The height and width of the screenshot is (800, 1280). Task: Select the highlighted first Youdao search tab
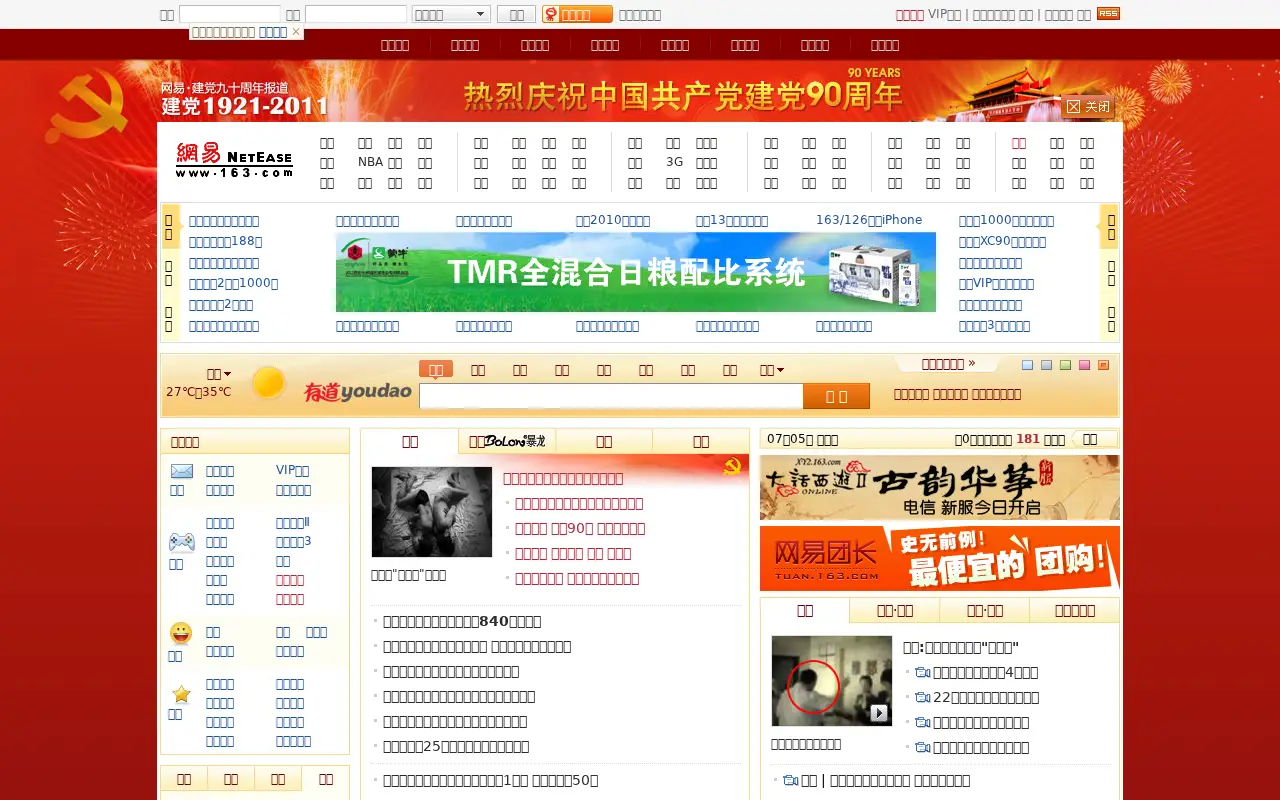pos(436,370)
